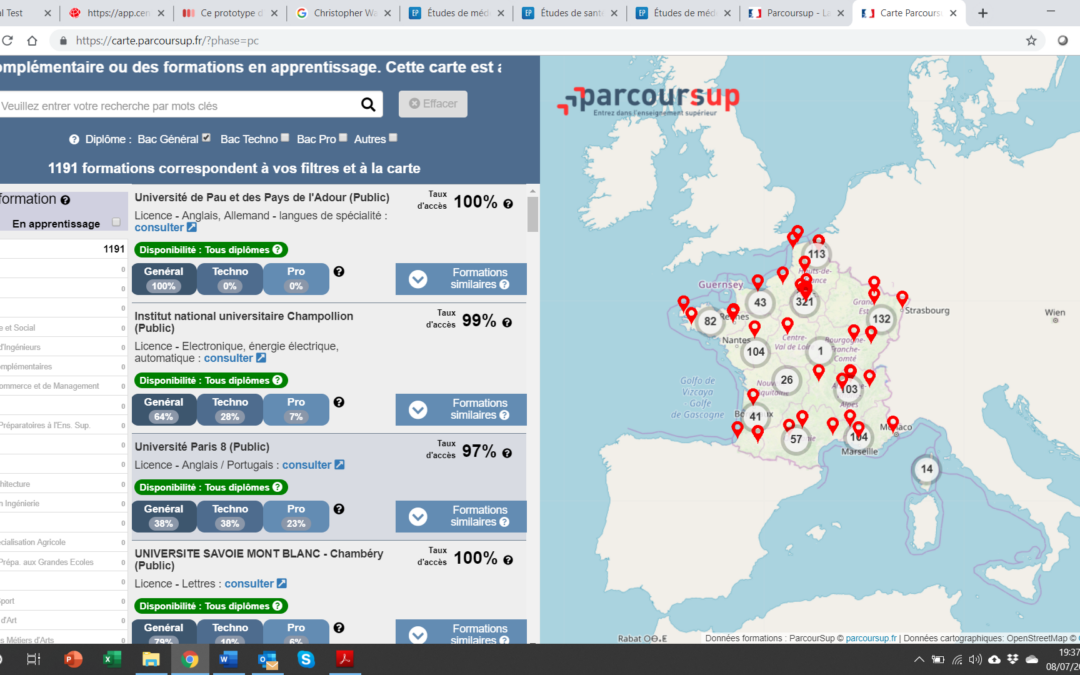Open PowerPoint from the taskbar
The width and height of the screenshot is (1080, 675).
click(x=73, y=659)
